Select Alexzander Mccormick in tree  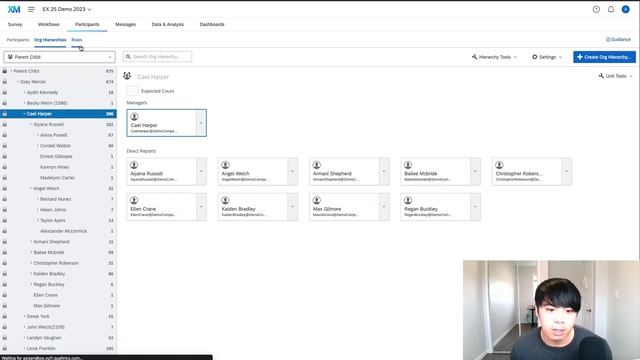click(x=63, y=231)
